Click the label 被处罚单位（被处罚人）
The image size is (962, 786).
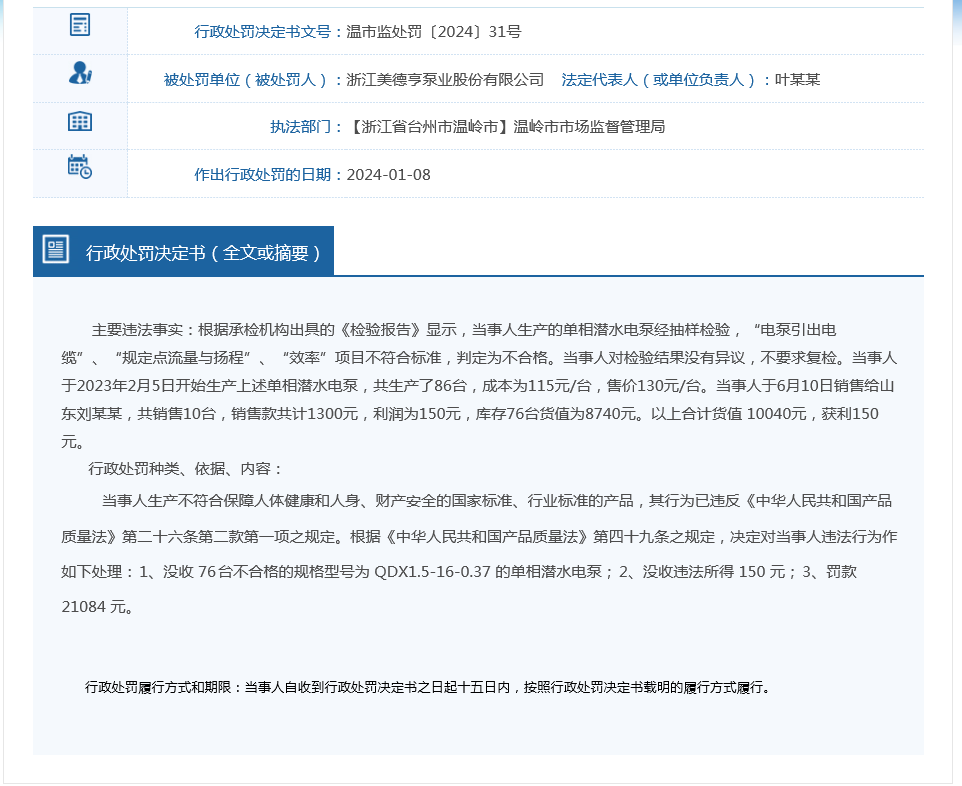click(245, 80)
